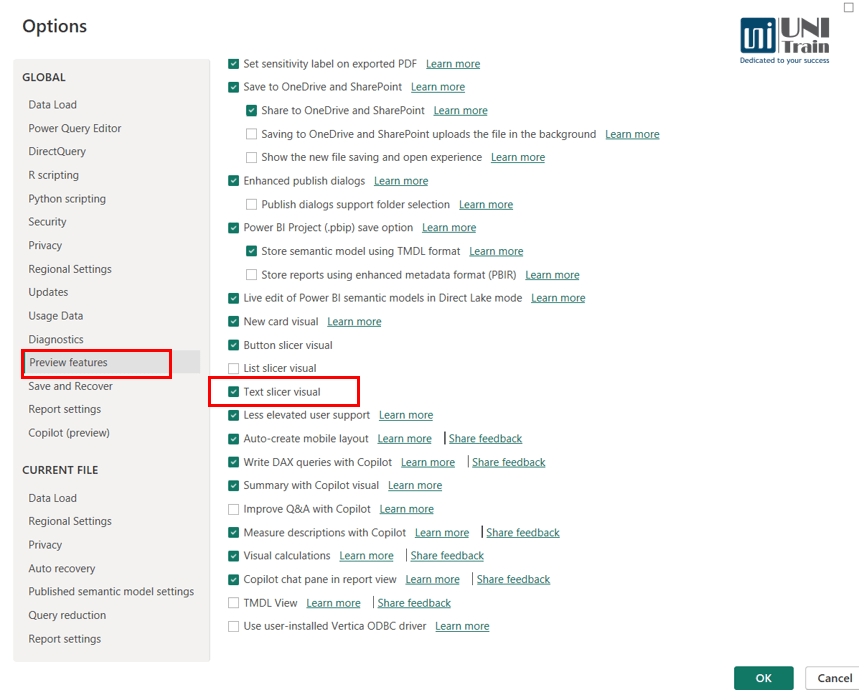Image resolution: width=859 pixels, height=690 pixels.
Task: Share feedback on Auto-create mobile layout
Action: [x=485, y=439]
